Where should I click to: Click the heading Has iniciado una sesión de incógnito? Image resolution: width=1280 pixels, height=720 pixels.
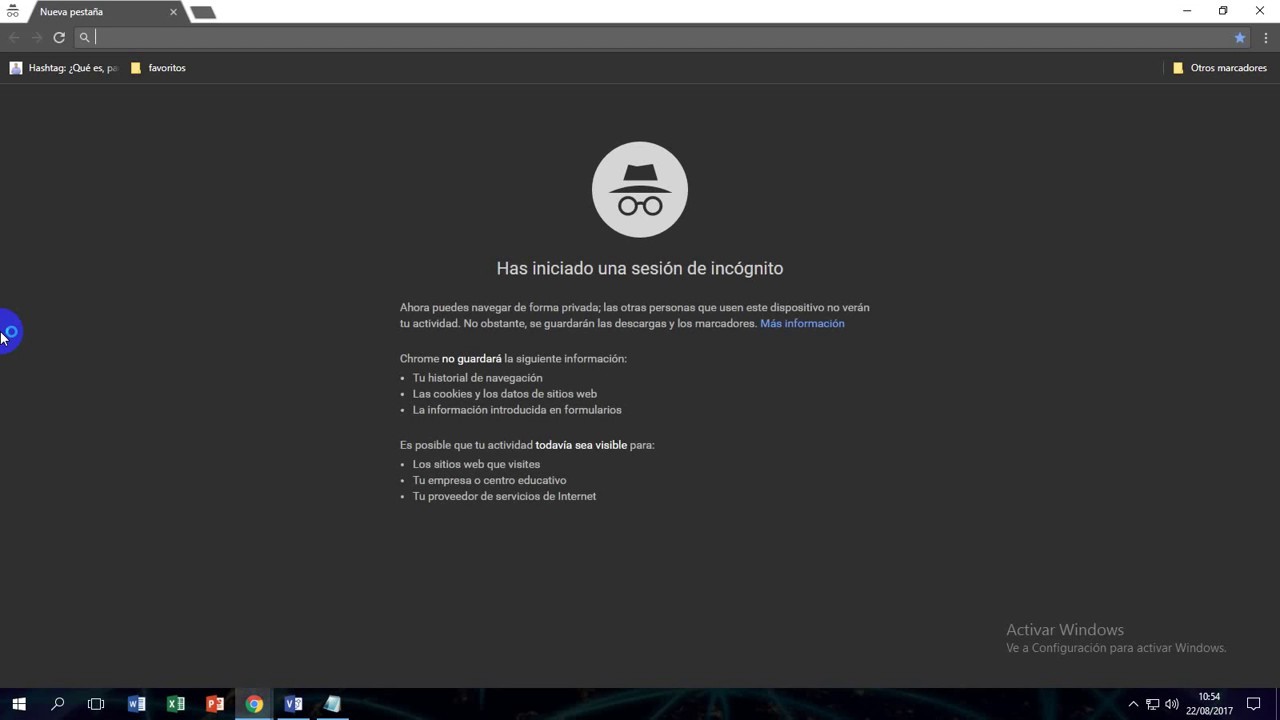pyautogui.click(x=640, y=268)
